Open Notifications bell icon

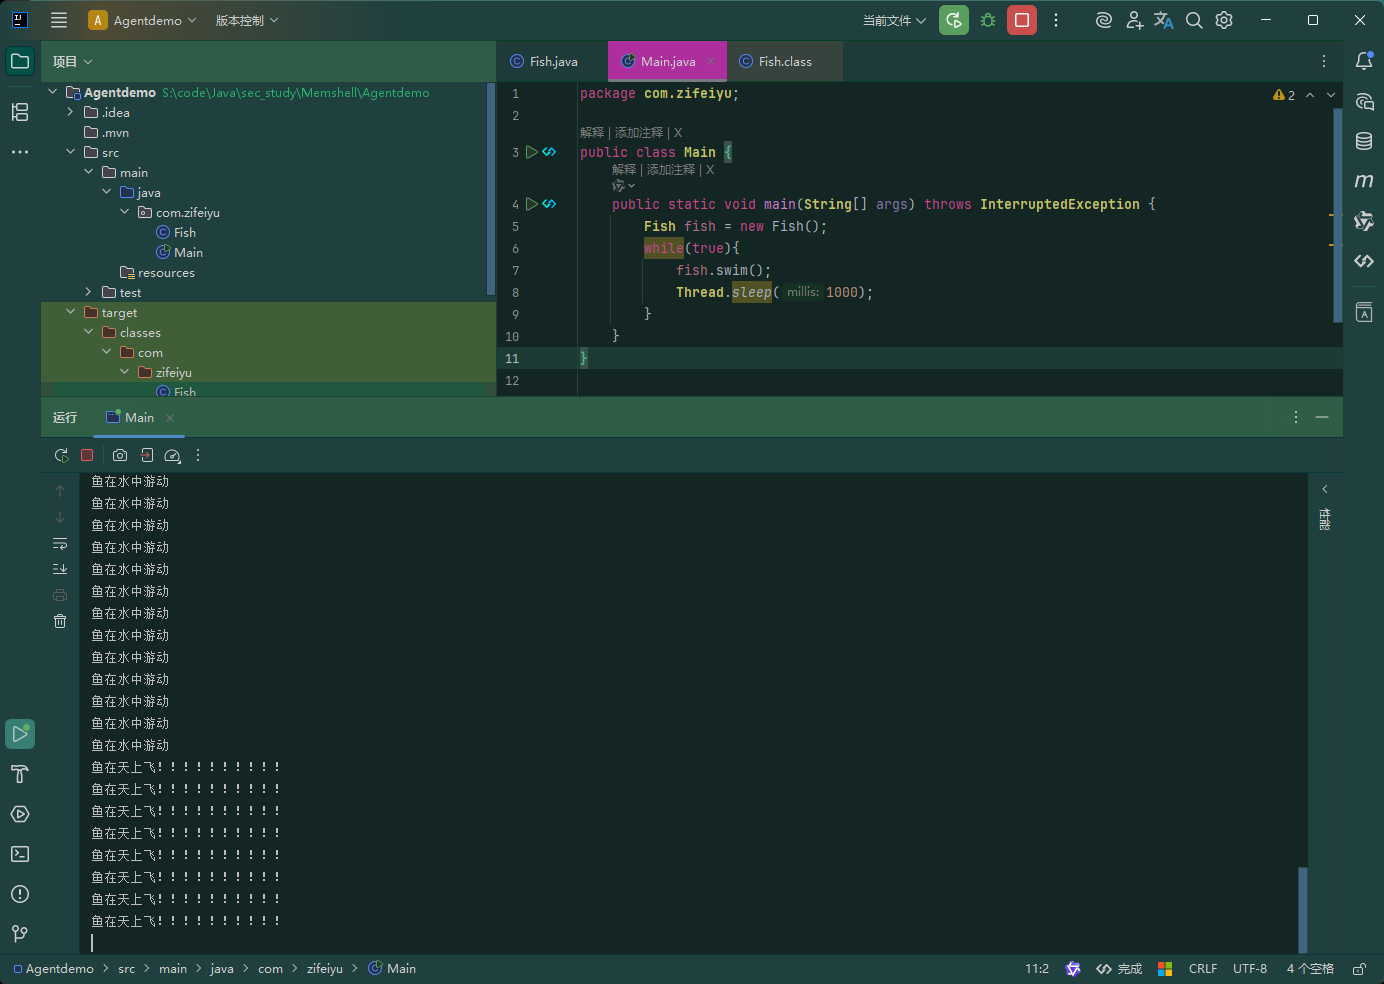(x=1364, y=61)
